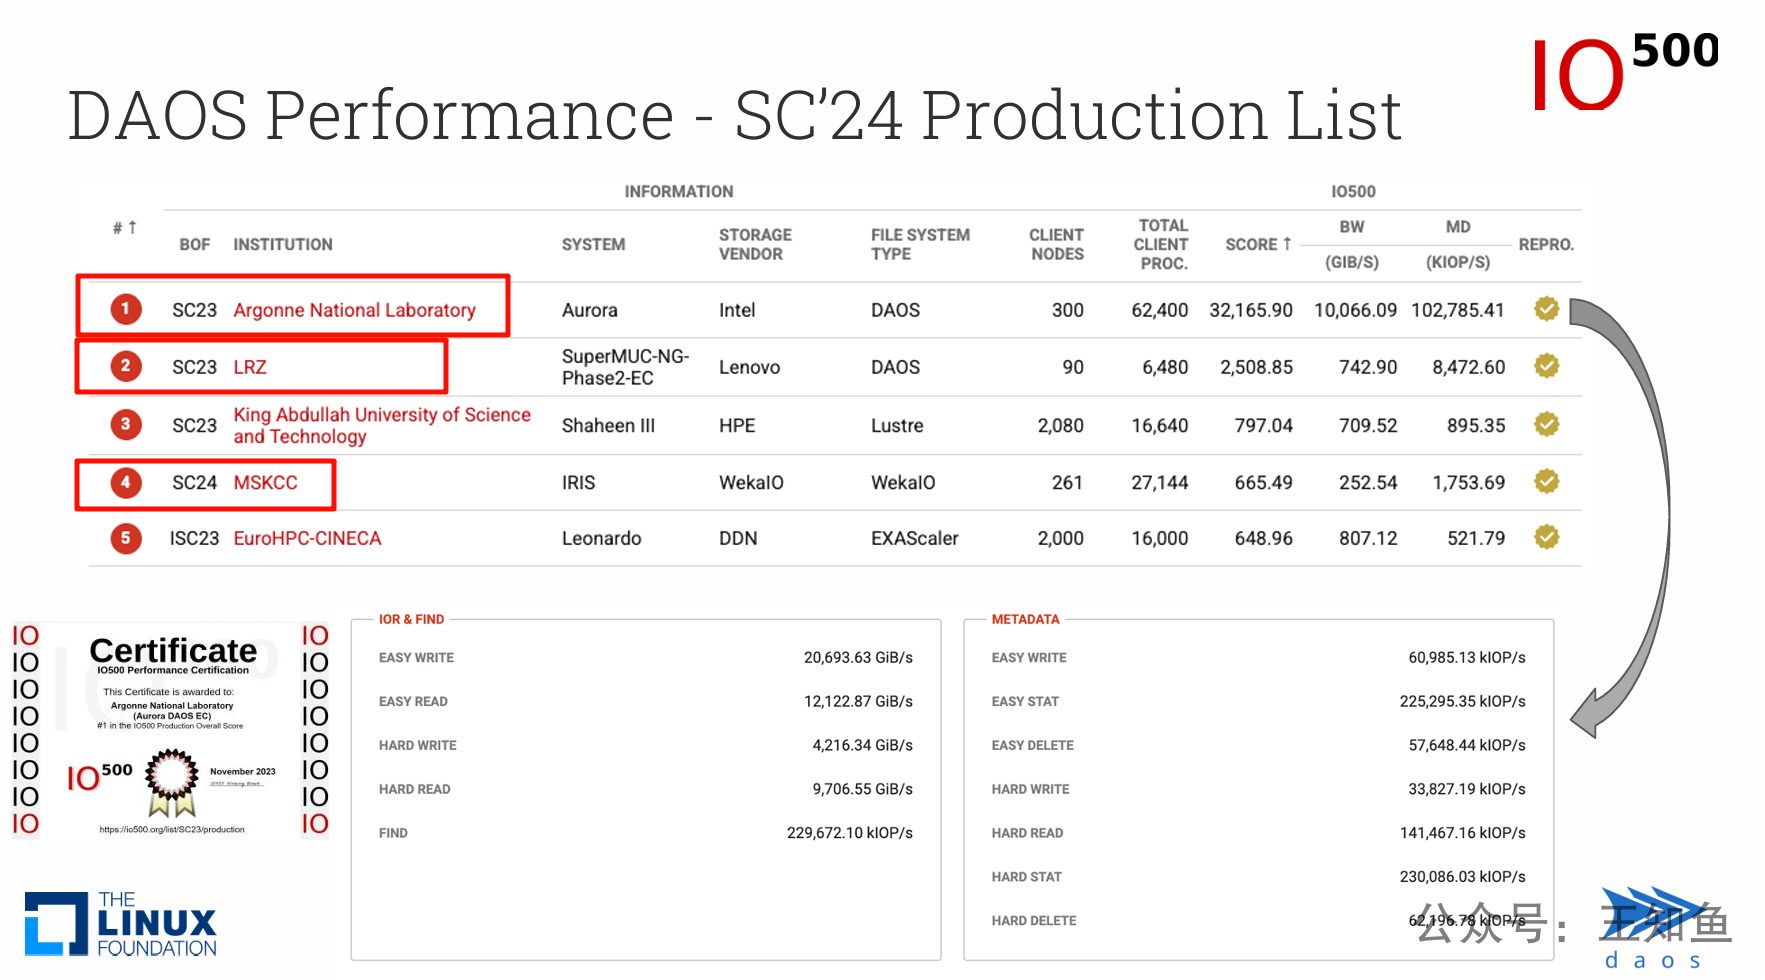Click the IO500 logo in top right

(x=1623, y=72)
